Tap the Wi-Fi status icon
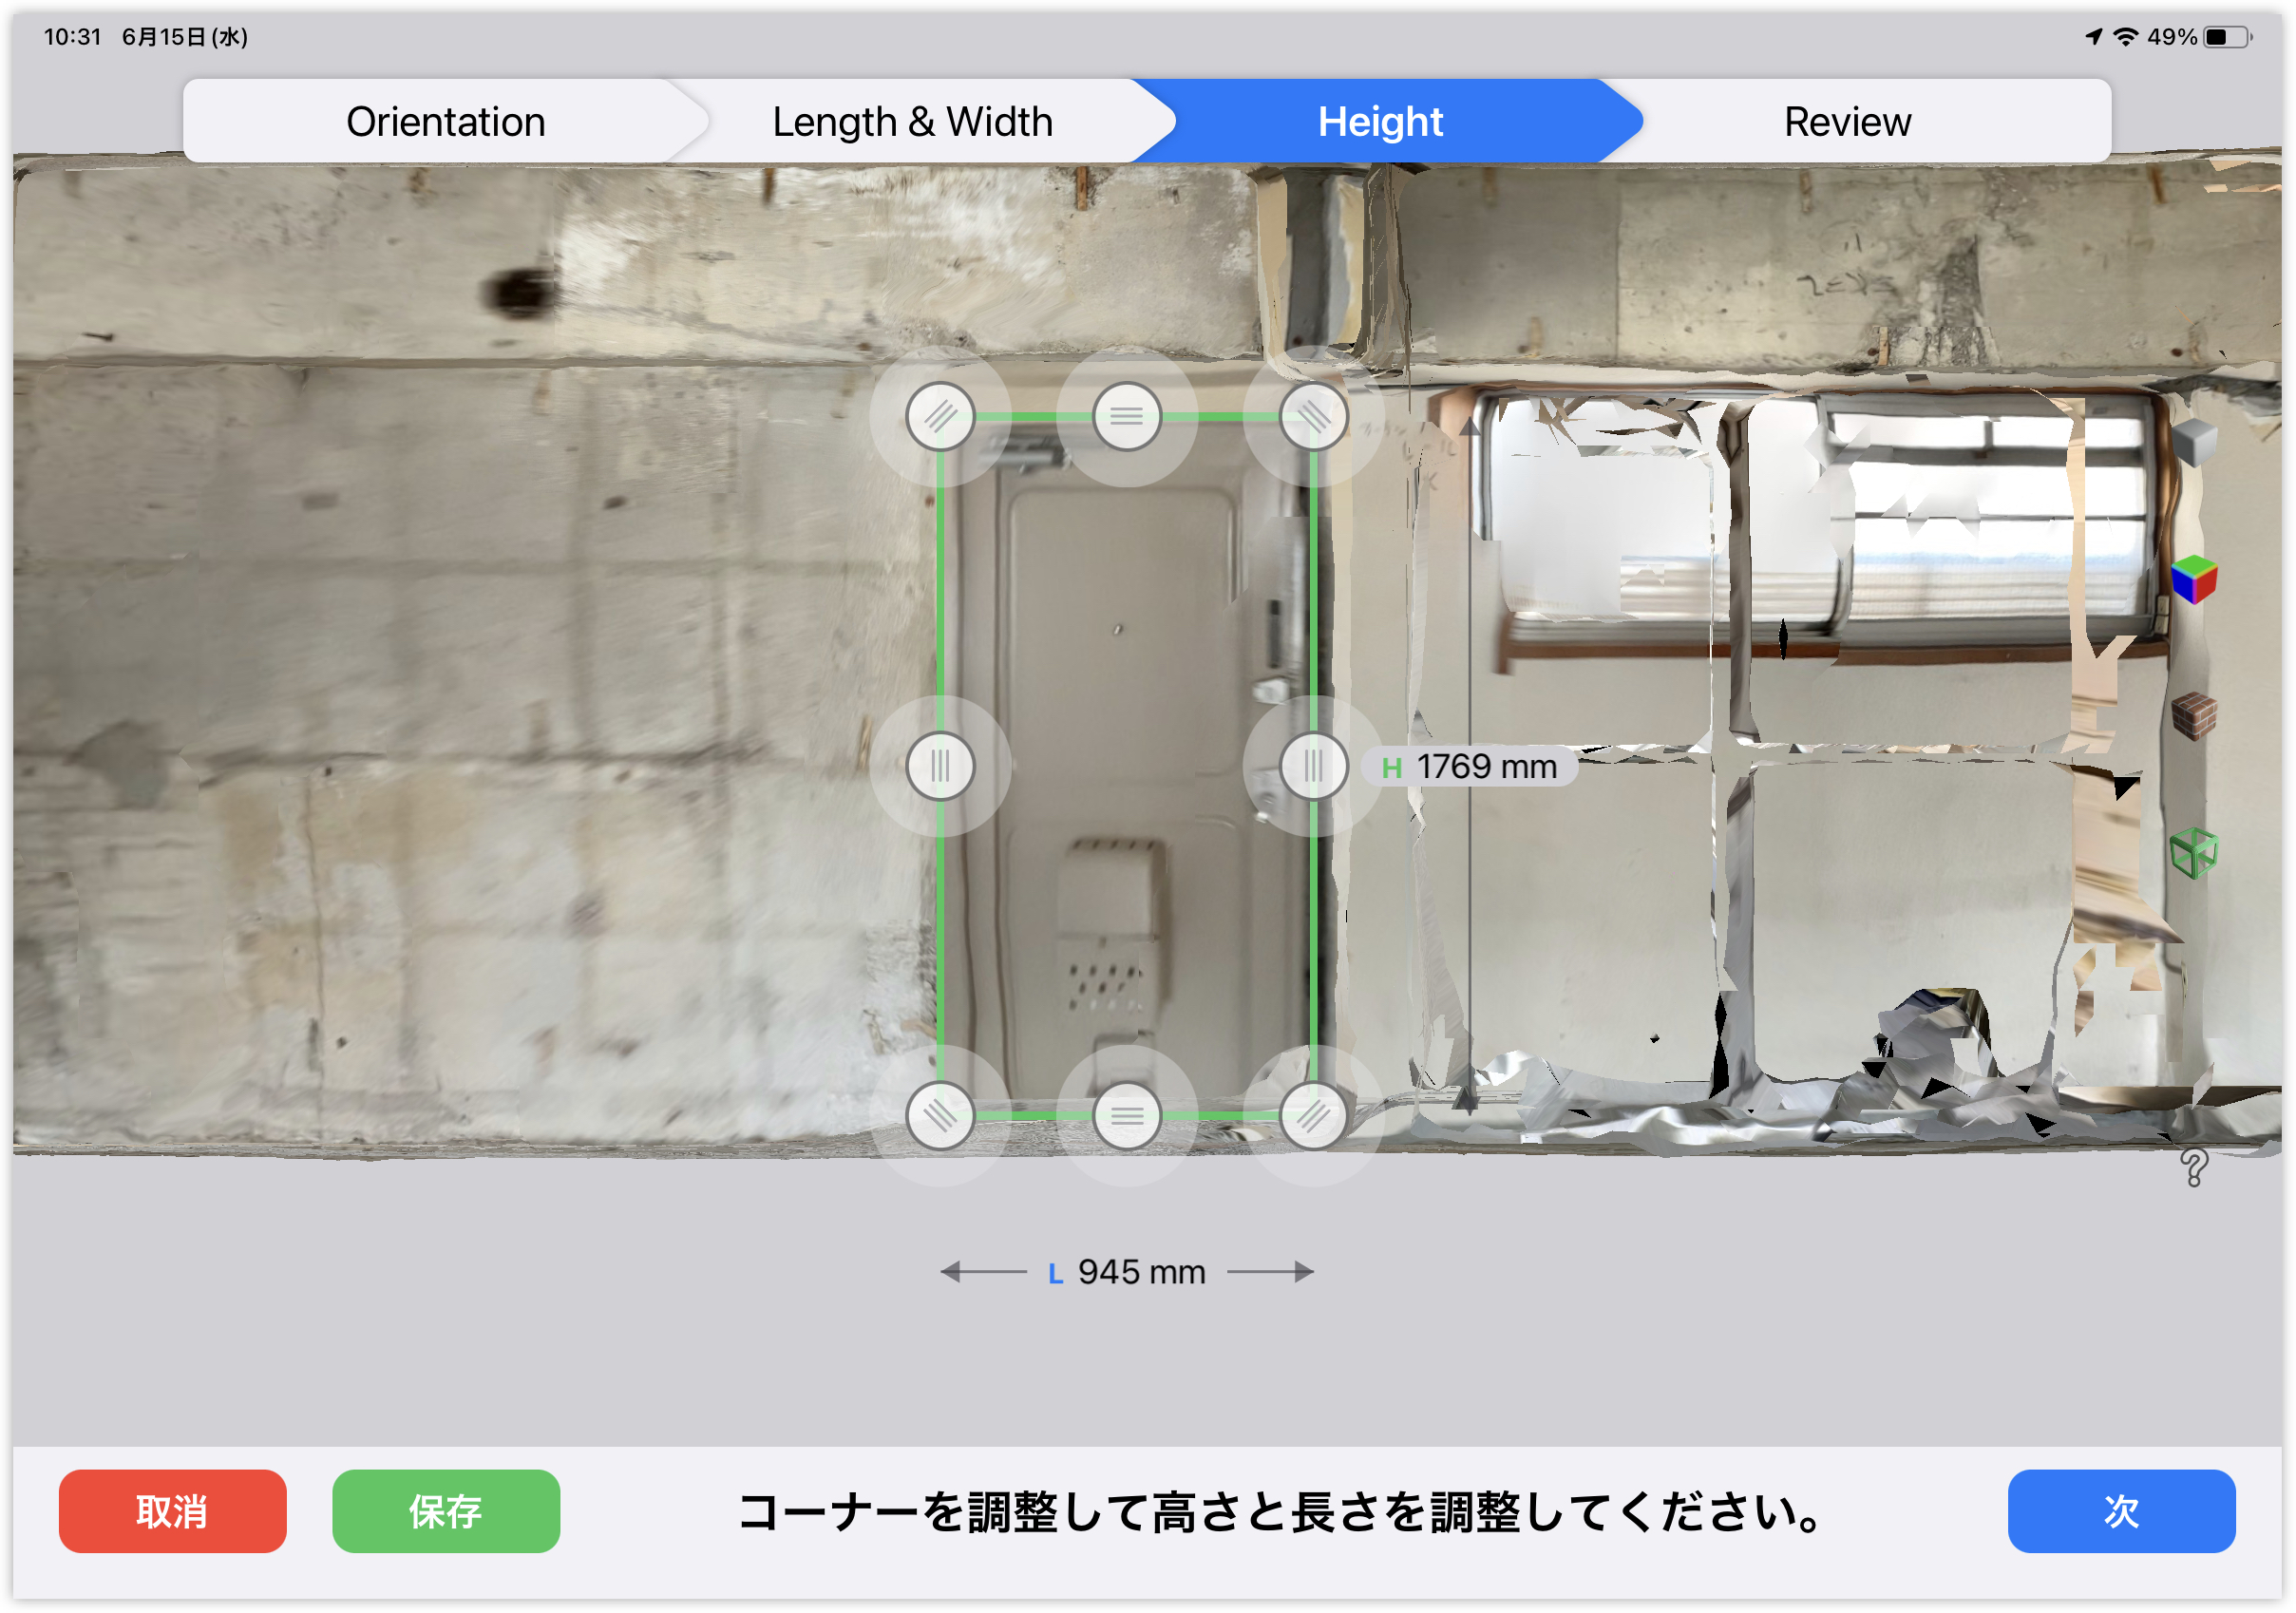The height and width of the screenshot is (1613, 2296). pyautogui.click(x=2125, y=37)
